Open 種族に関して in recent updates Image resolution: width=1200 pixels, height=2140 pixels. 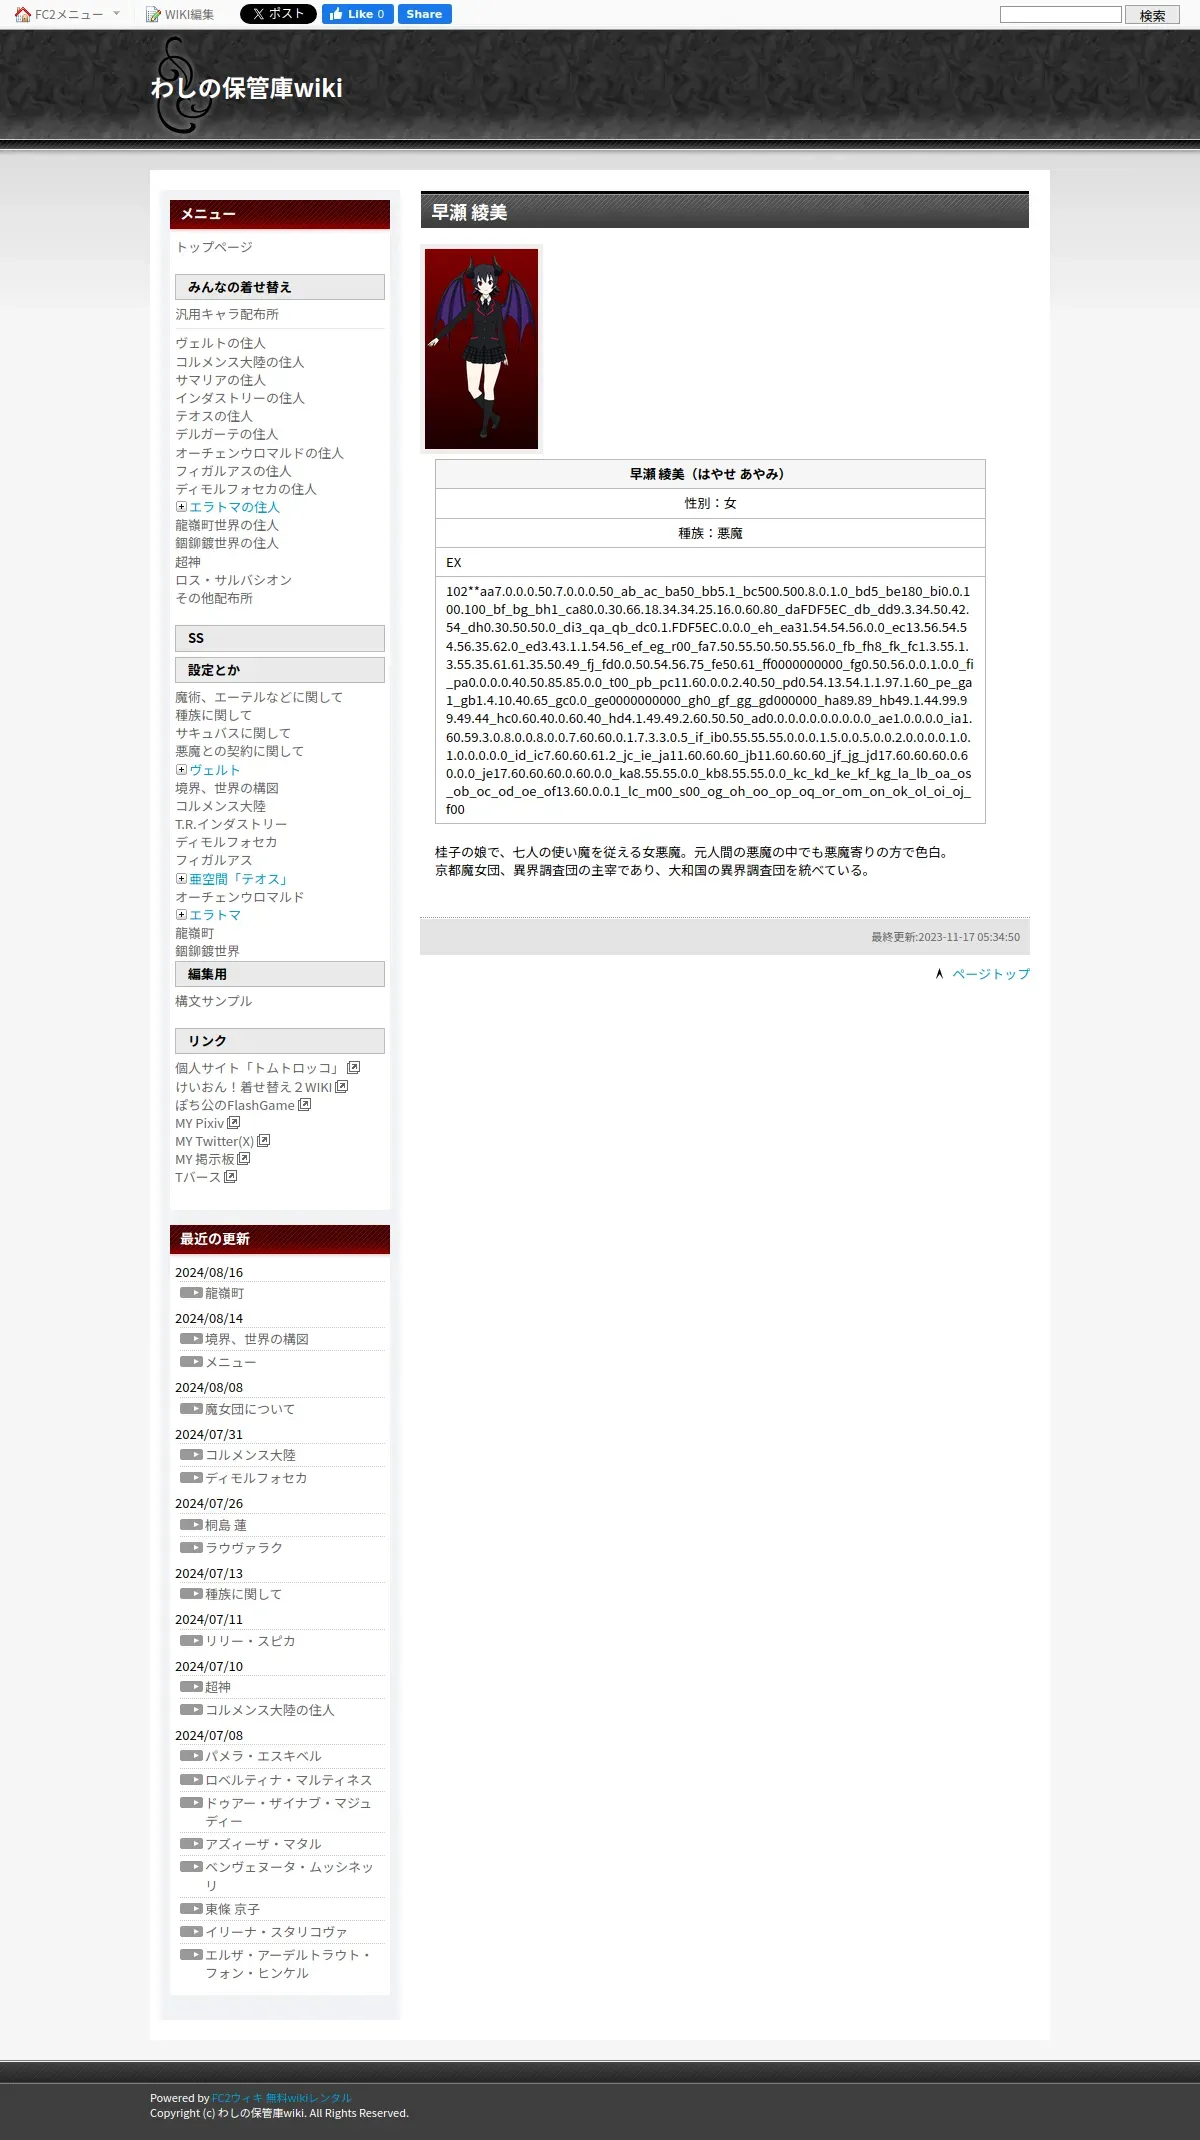pos(243,1594)
